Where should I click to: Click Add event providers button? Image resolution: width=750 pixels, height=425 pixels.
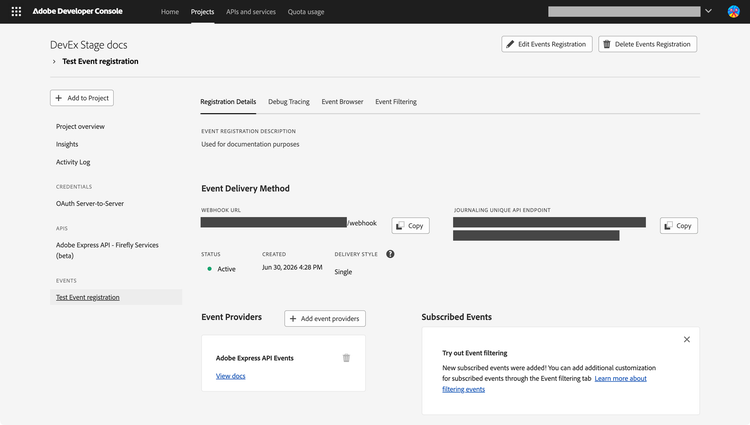click(x=325, y=318)
